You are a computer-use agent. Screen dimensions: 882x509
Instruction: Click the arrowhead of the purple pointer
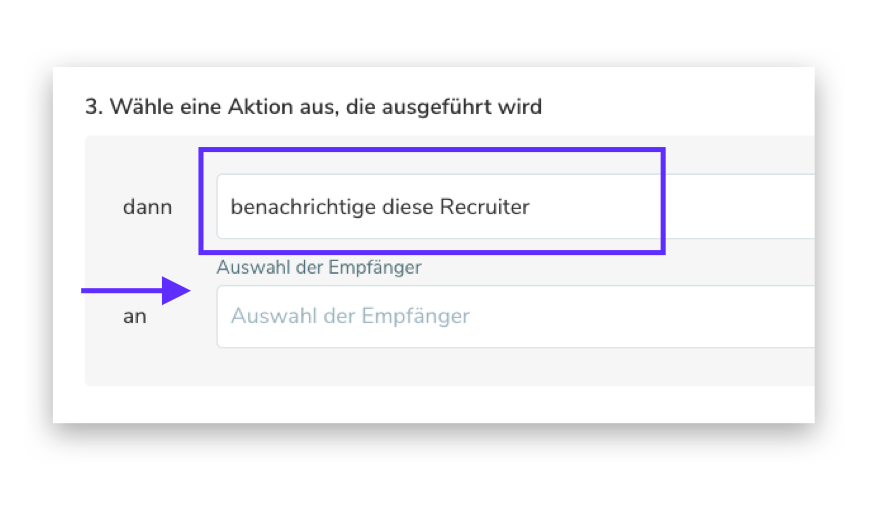tap(177, 291)
